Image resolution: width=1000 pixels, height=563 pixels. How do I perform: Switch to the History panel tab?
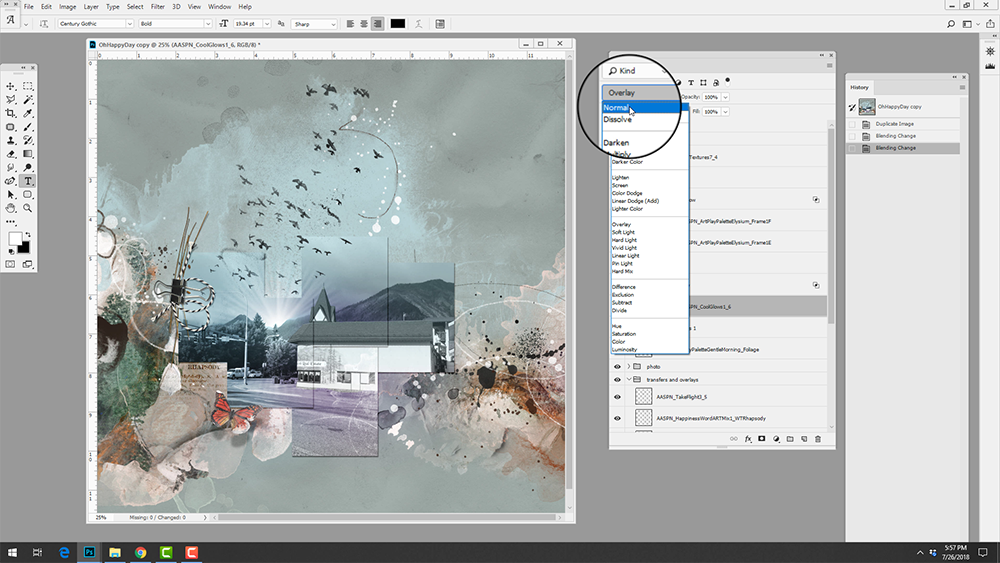[x=859, y=87]
